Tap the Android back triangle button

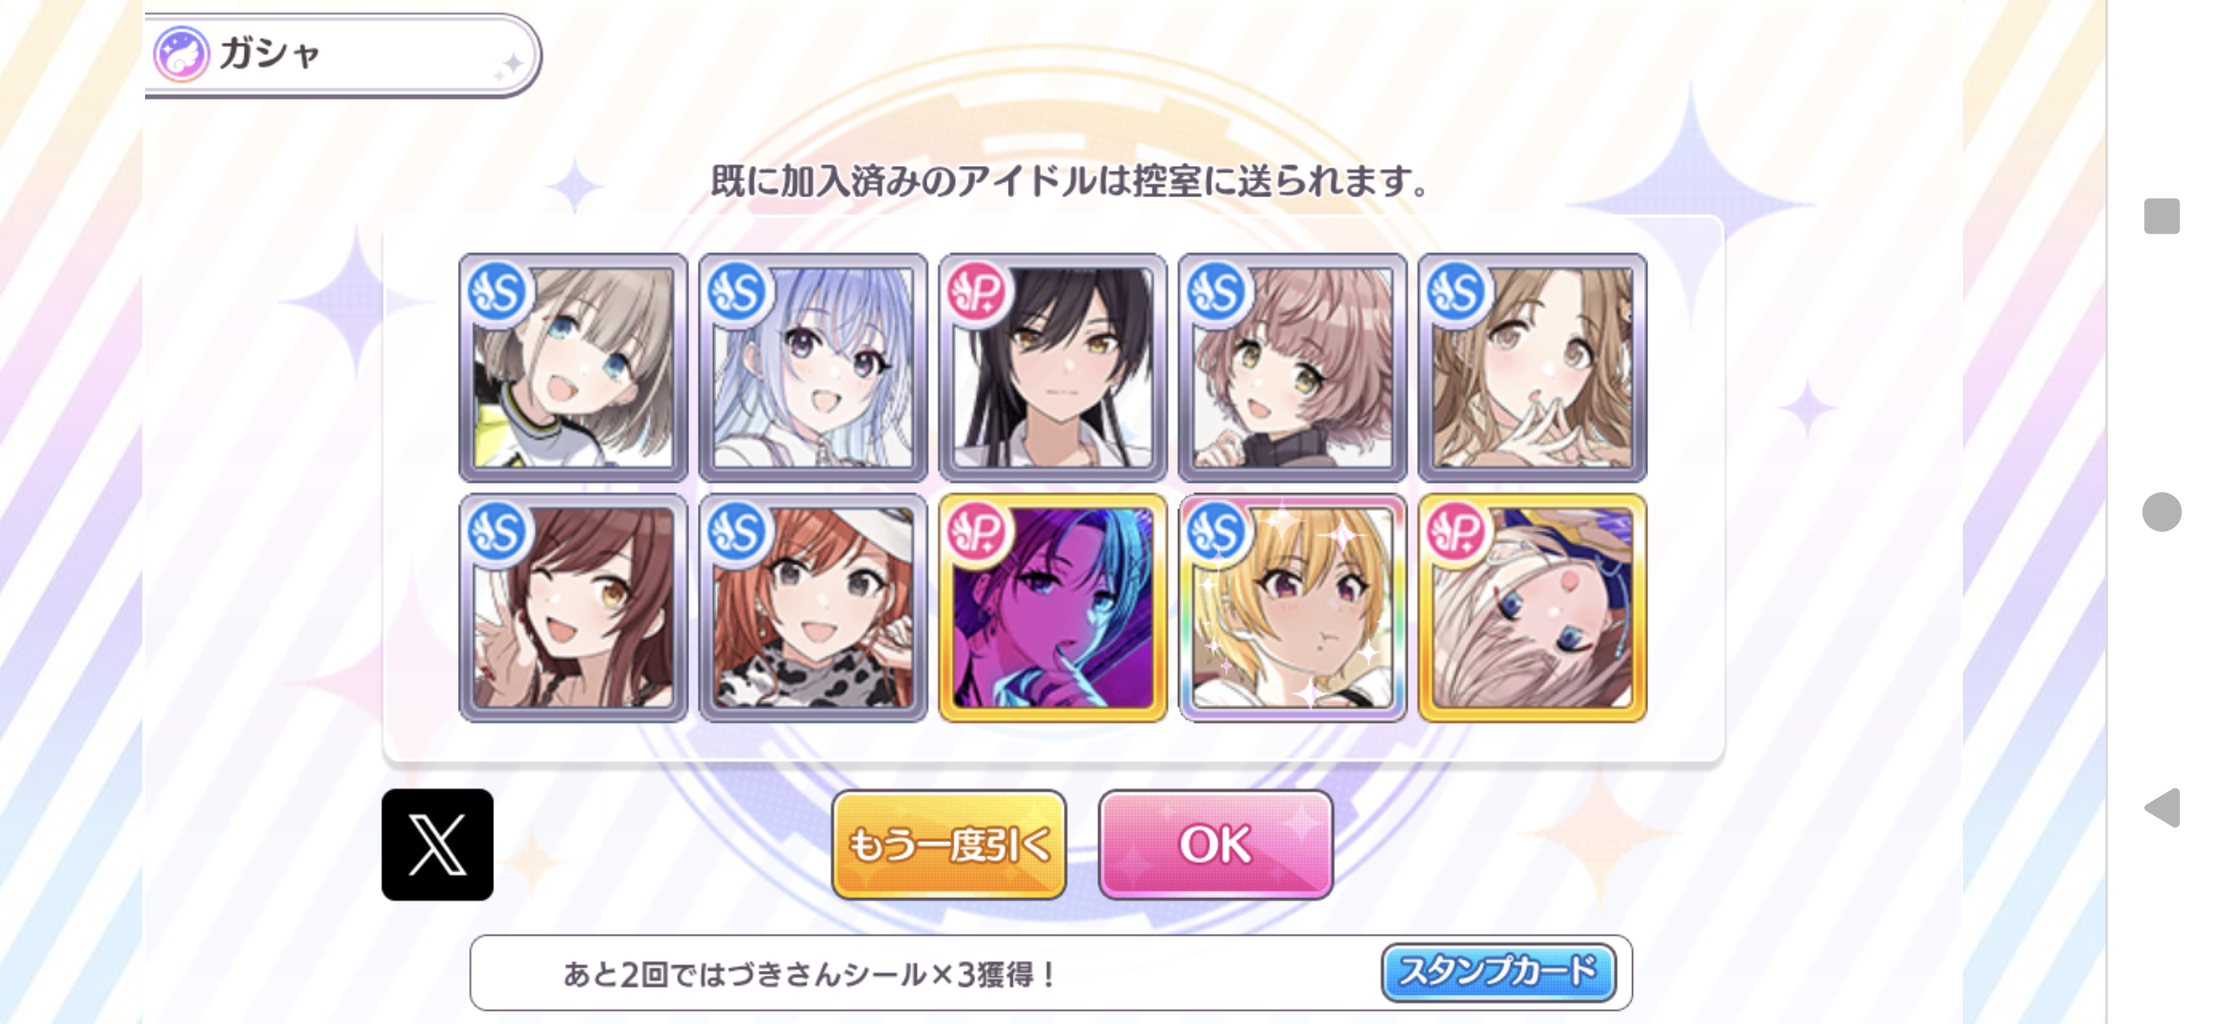pos(2162,807)
